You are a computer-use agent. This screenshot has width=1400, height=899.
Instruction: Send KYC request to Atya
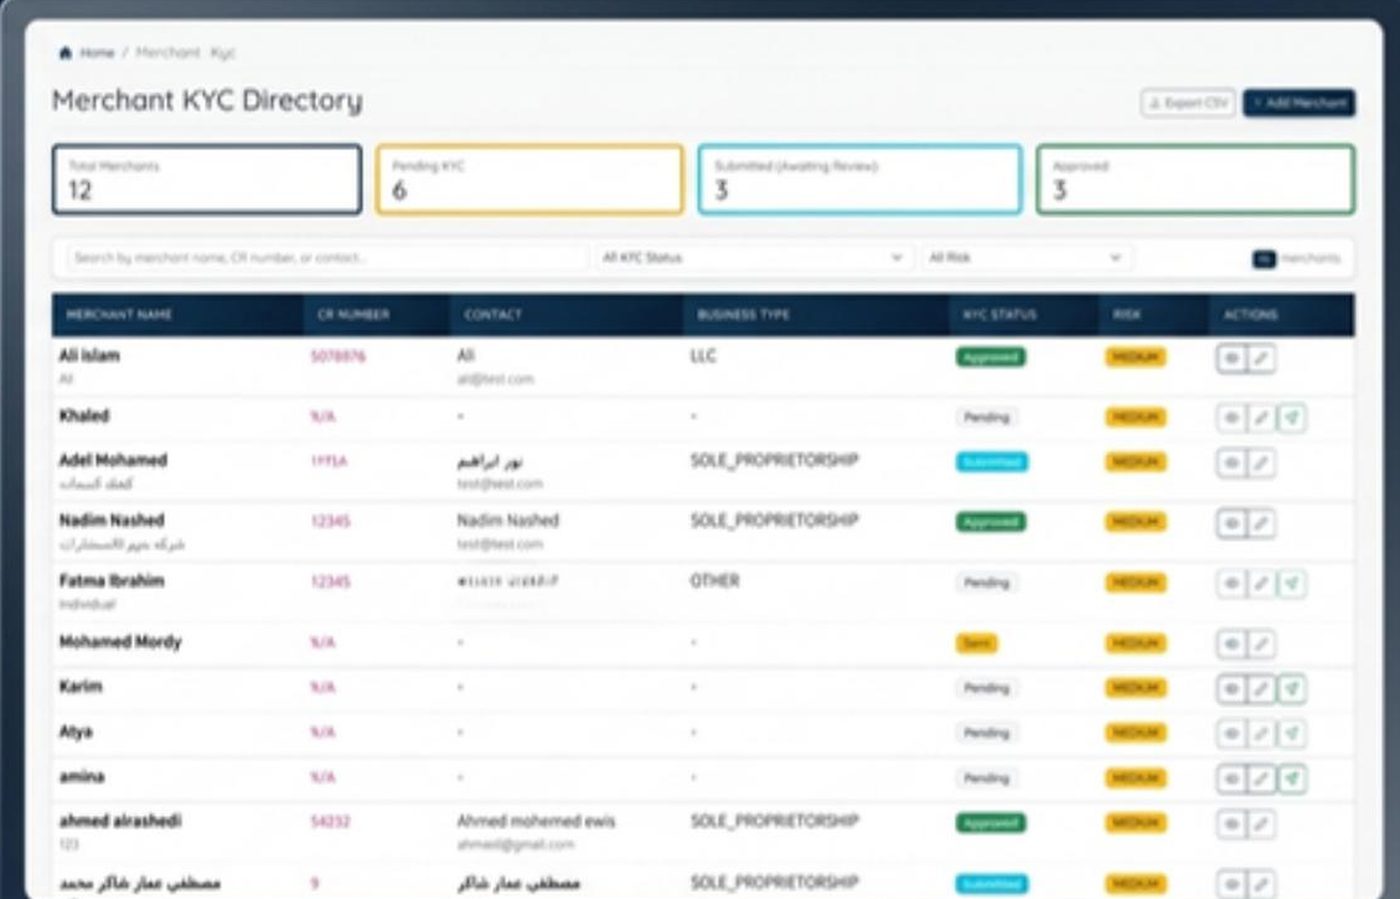1292,734
